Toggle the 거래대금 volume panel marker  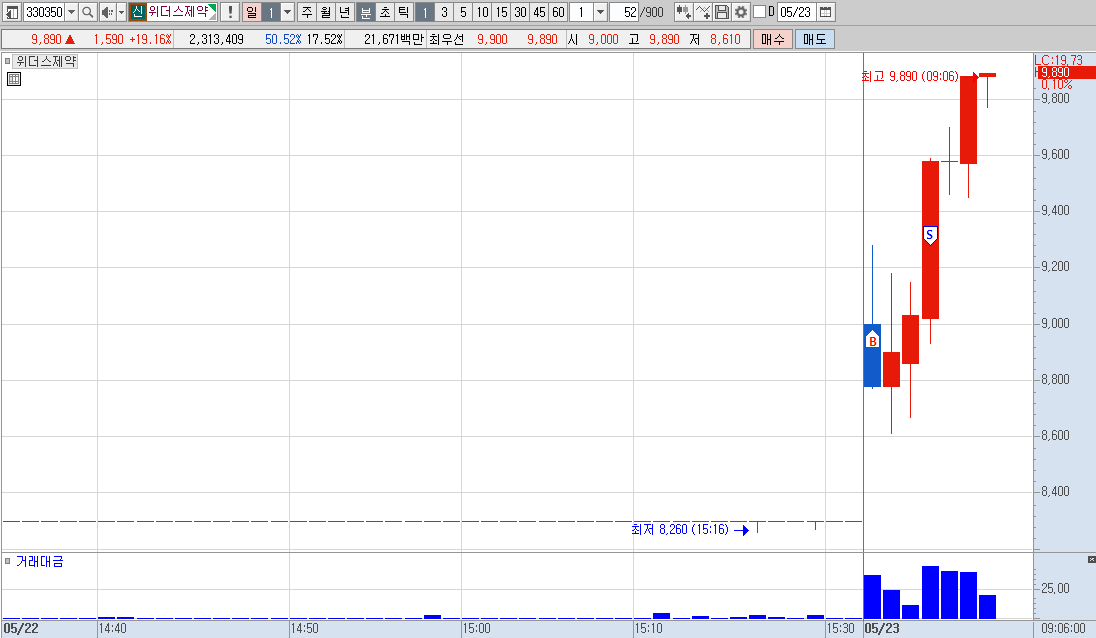[8, 560]
